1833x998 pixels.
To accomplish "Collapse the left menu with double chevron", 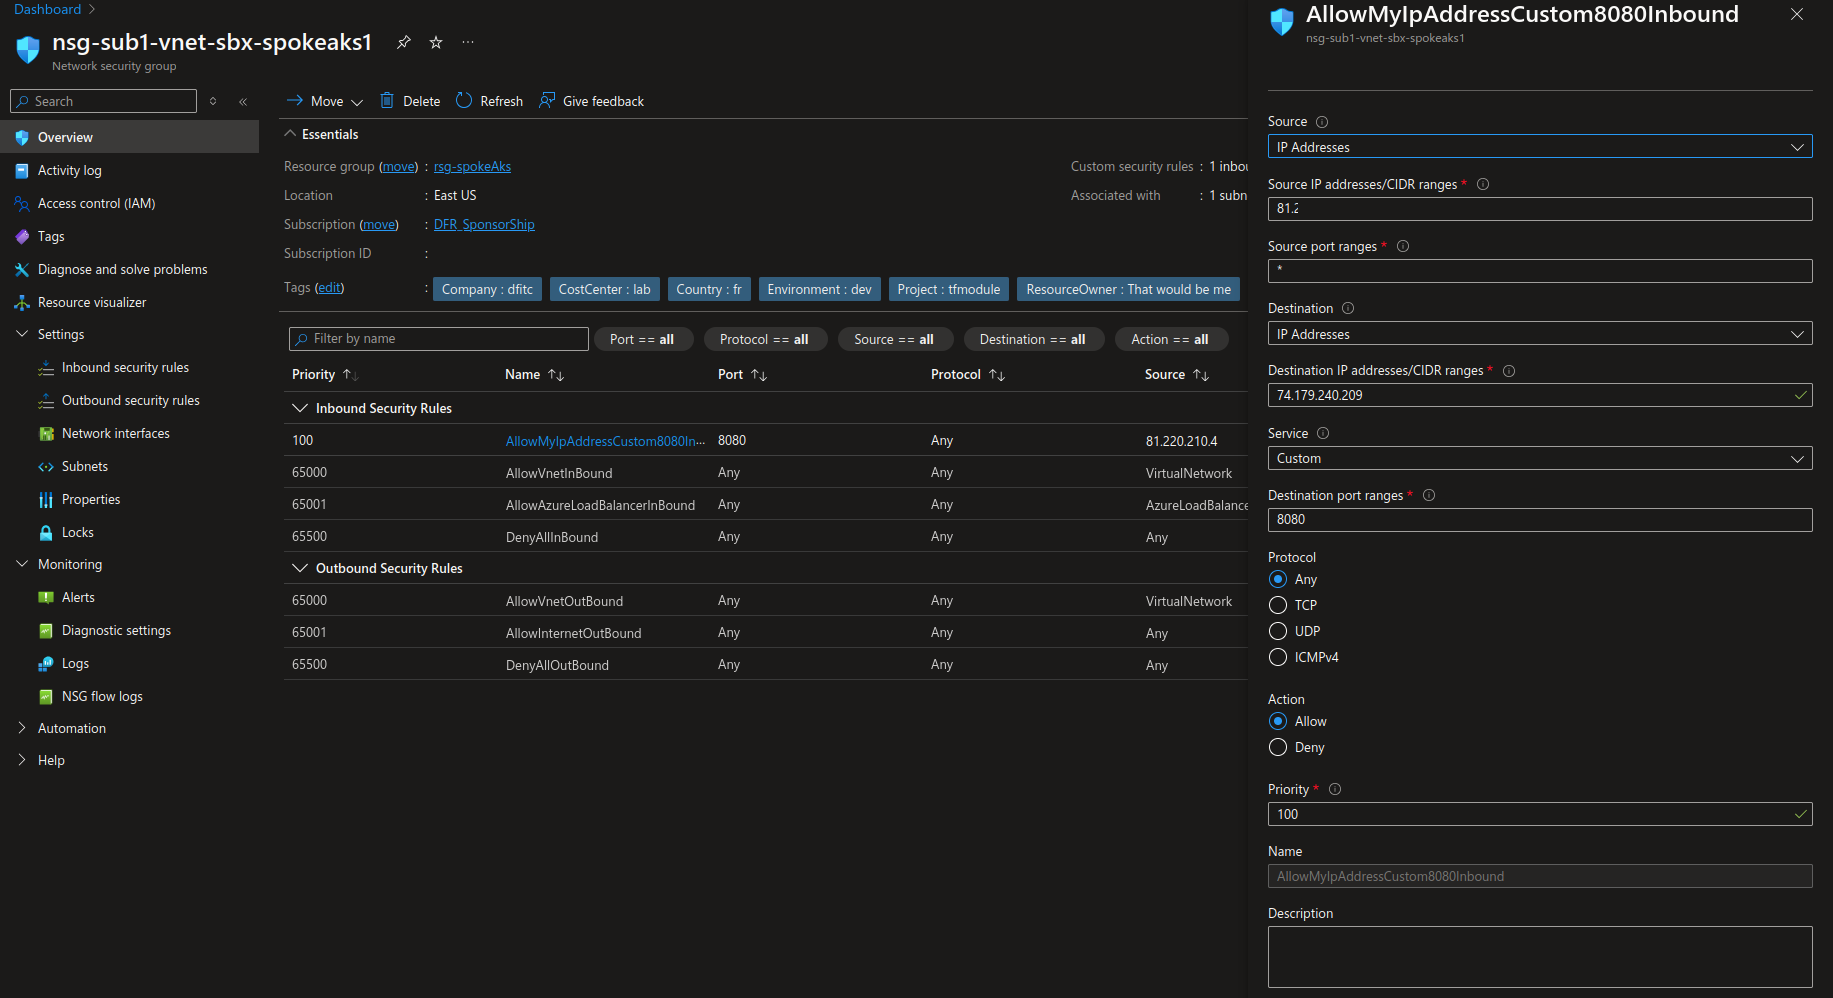I will click(243, 101).
